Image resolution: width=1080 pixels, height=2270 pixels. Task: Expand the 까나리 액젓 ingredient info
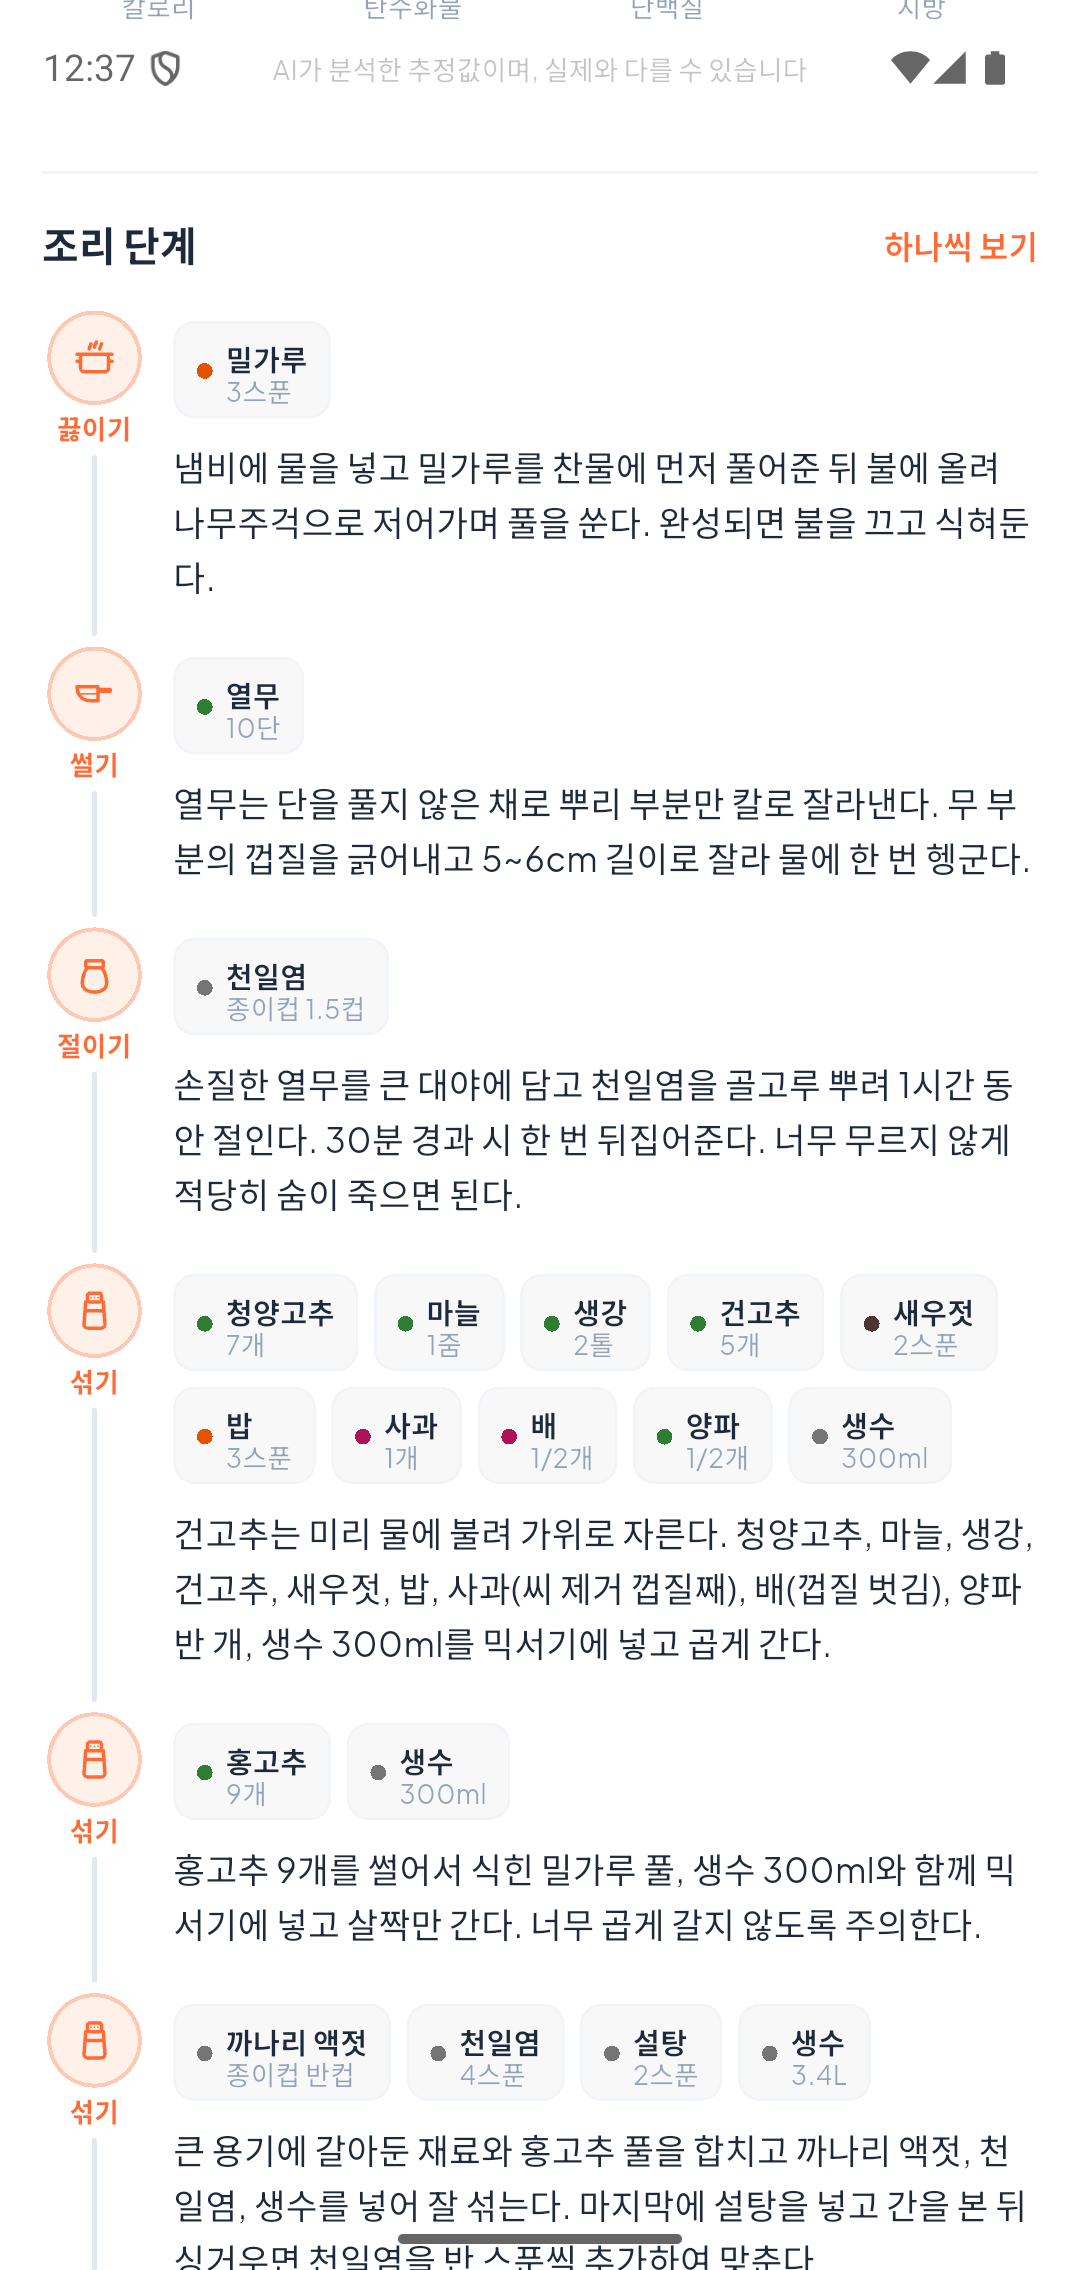click(282, 2051)
